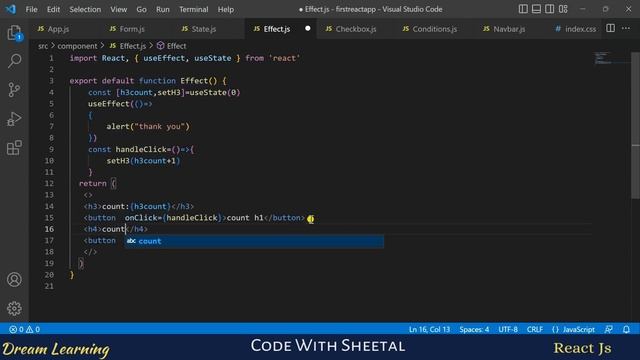Image resolution: width=640 pixels, height=360 pixels.
Task: Split the editor to the right
Action: (x=610, y=28)
